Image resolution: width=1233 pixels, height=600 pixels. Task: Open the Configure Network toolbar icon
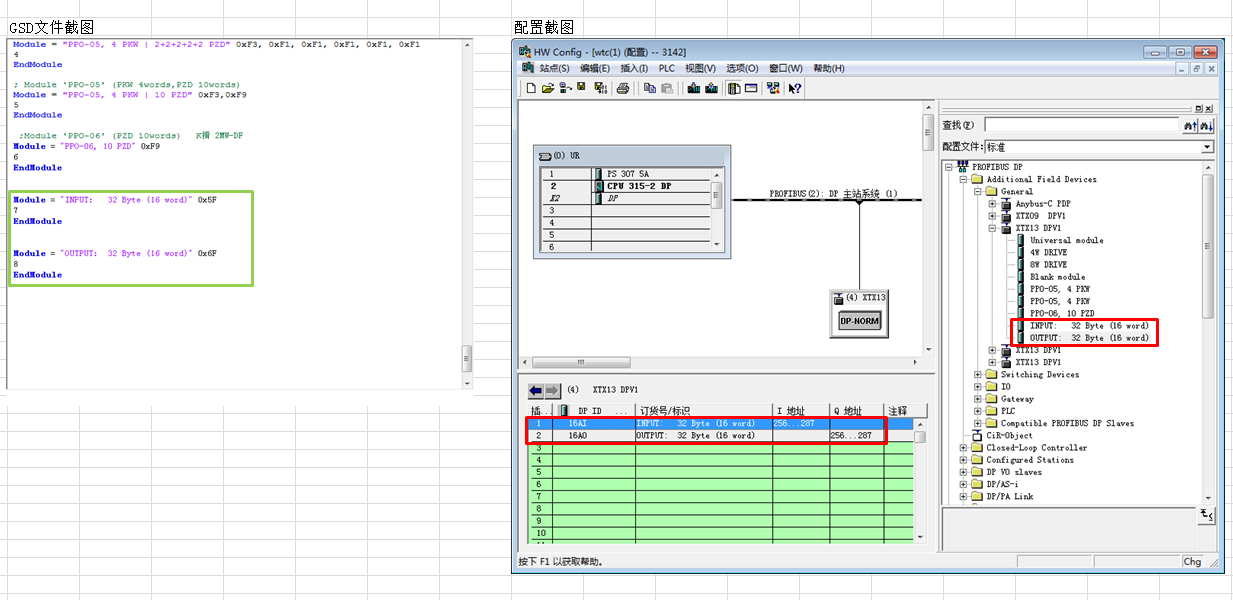[x=773, y=88]
